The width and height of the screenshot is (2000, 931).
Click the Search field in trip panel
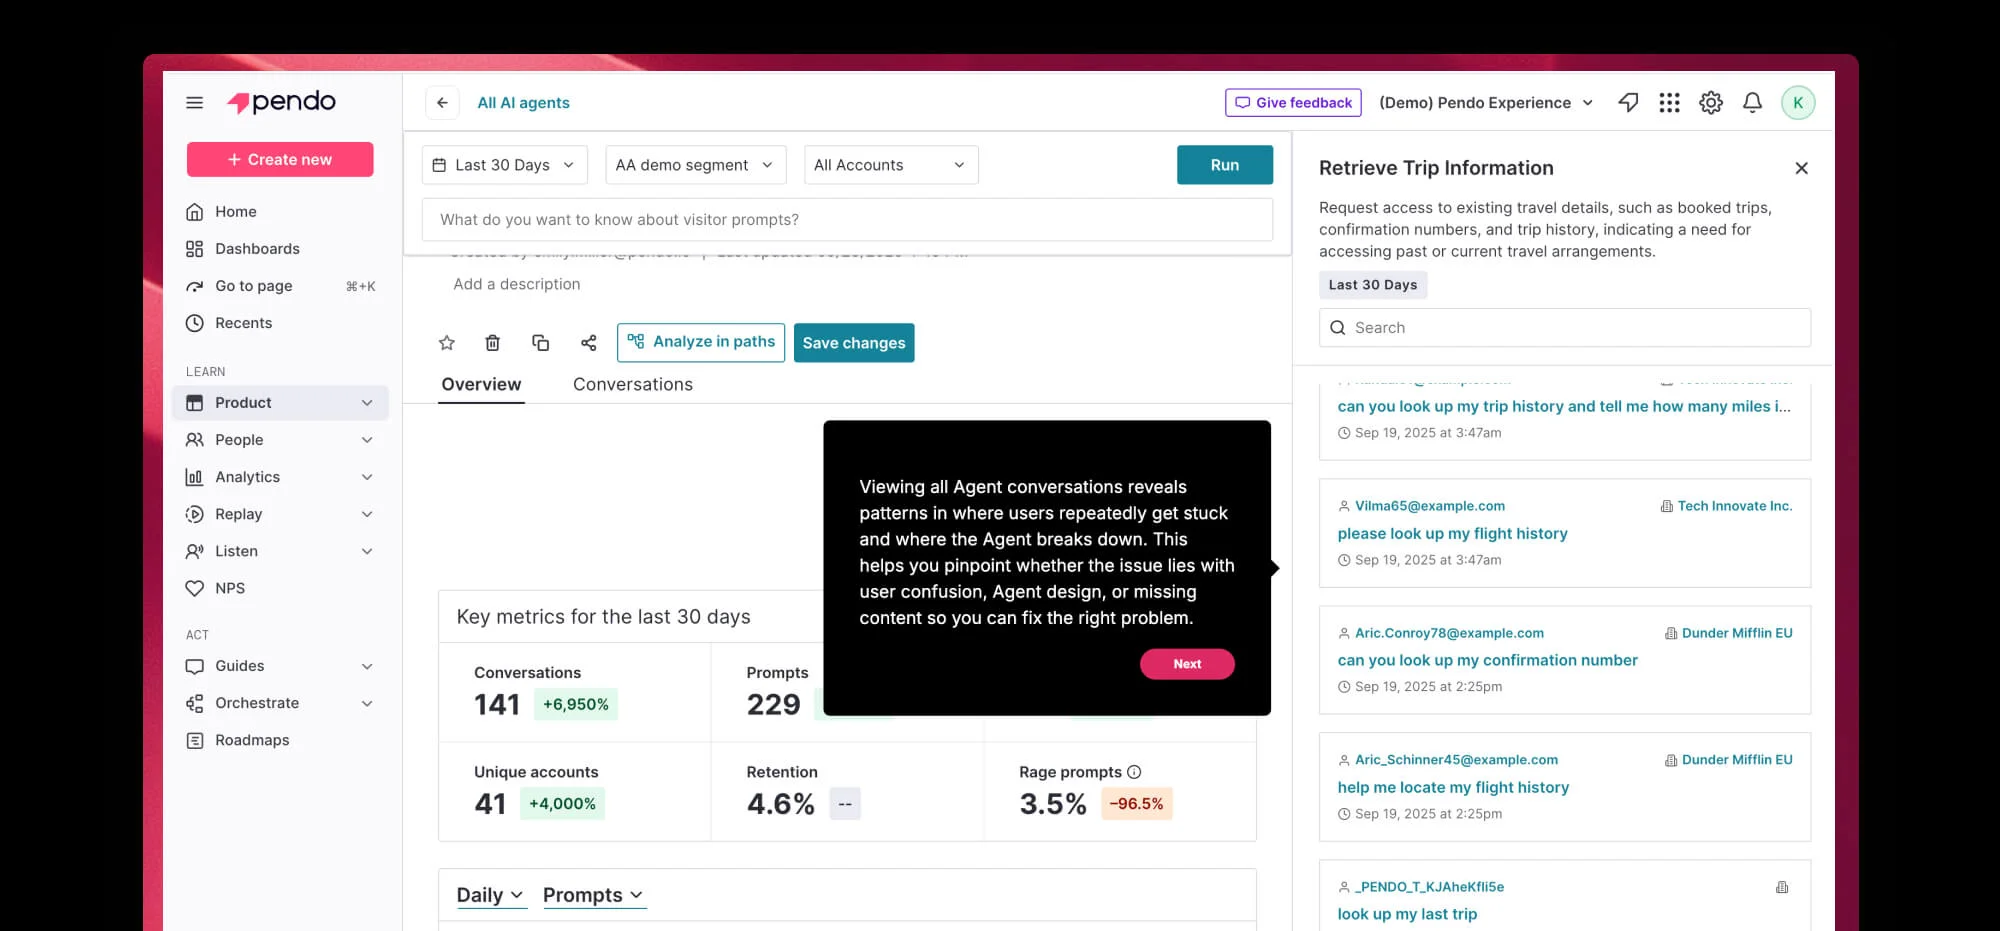point(1565,328)
